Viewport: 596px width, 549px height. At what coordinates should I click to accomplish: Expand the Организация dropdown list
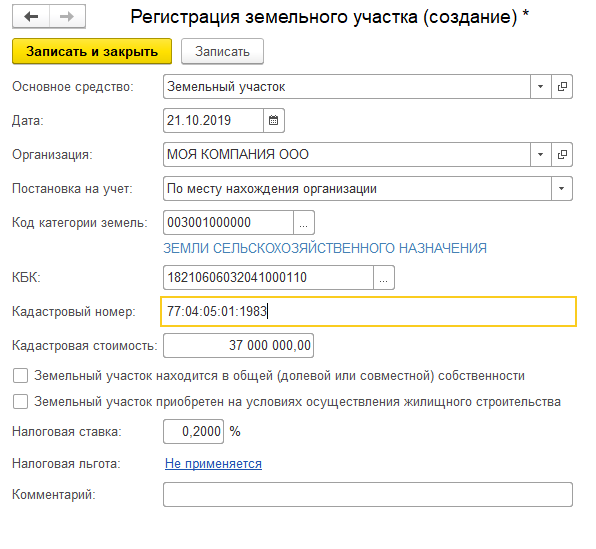click(x=541, y=154)
